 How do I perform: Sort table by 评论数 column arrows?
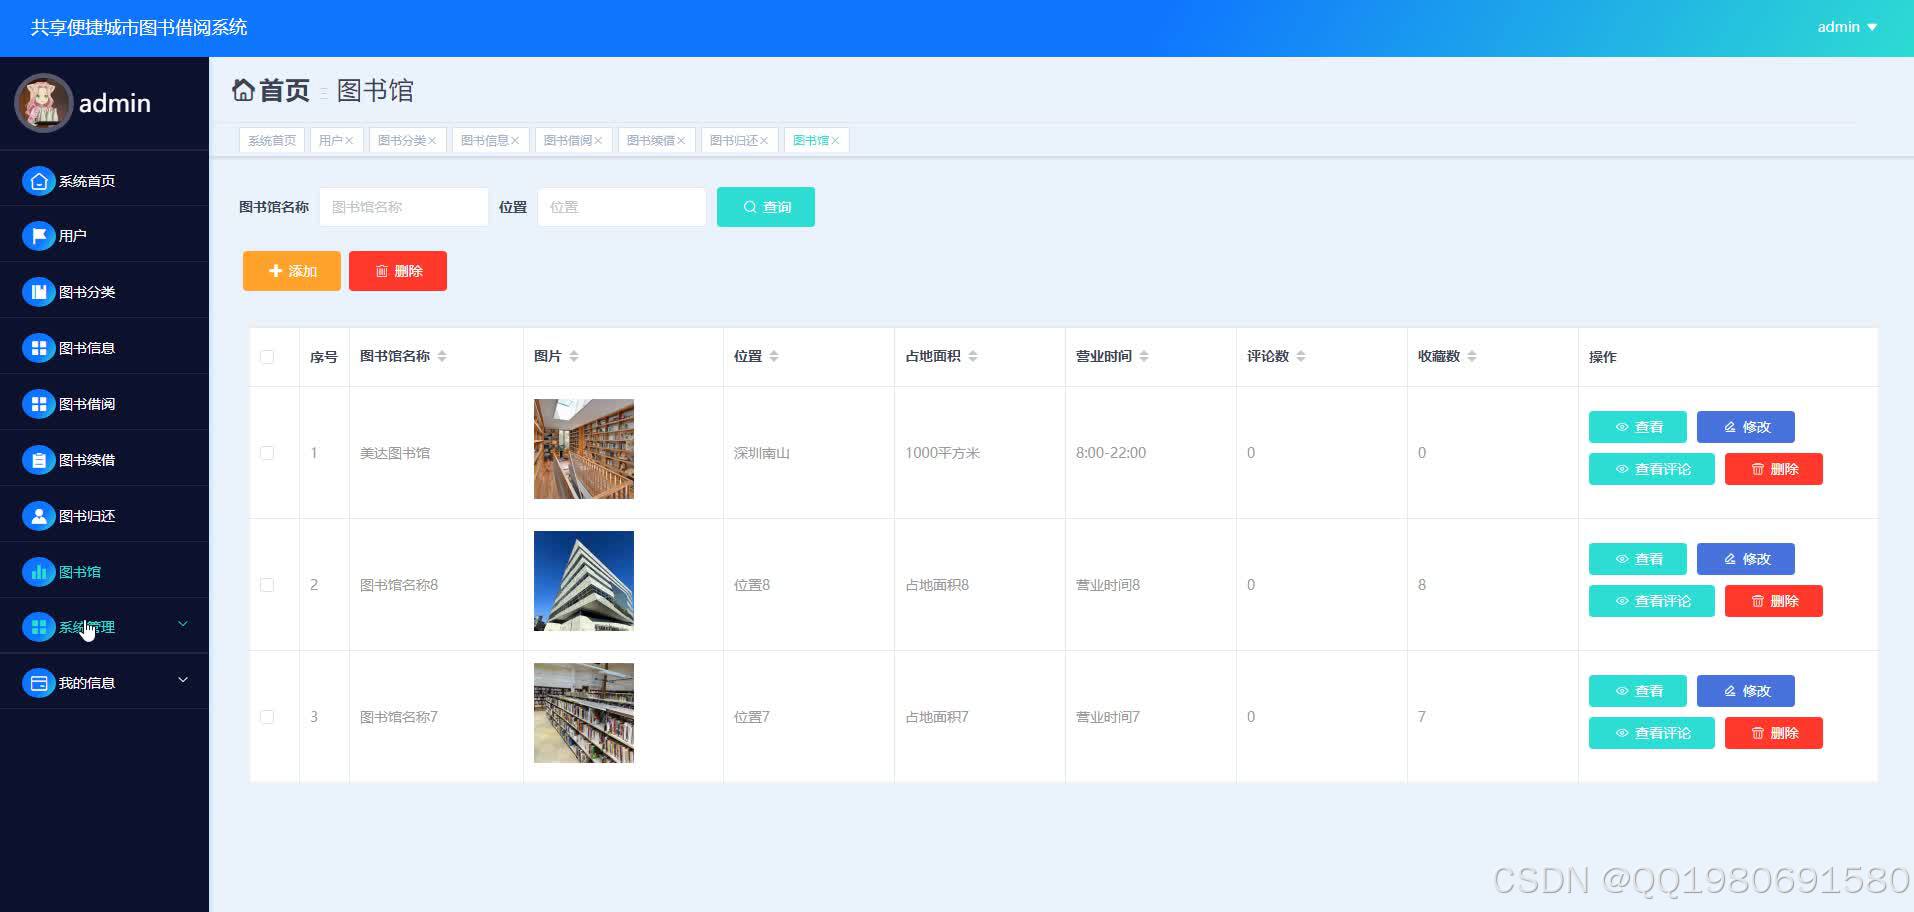tap(1301, 356)
